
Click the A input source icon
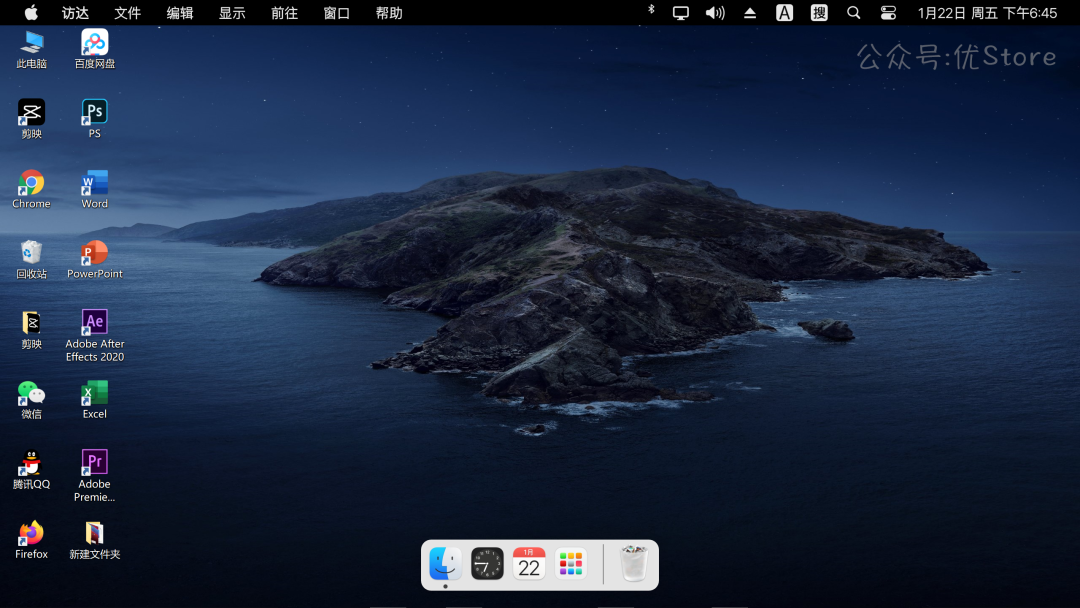[785, 12]
